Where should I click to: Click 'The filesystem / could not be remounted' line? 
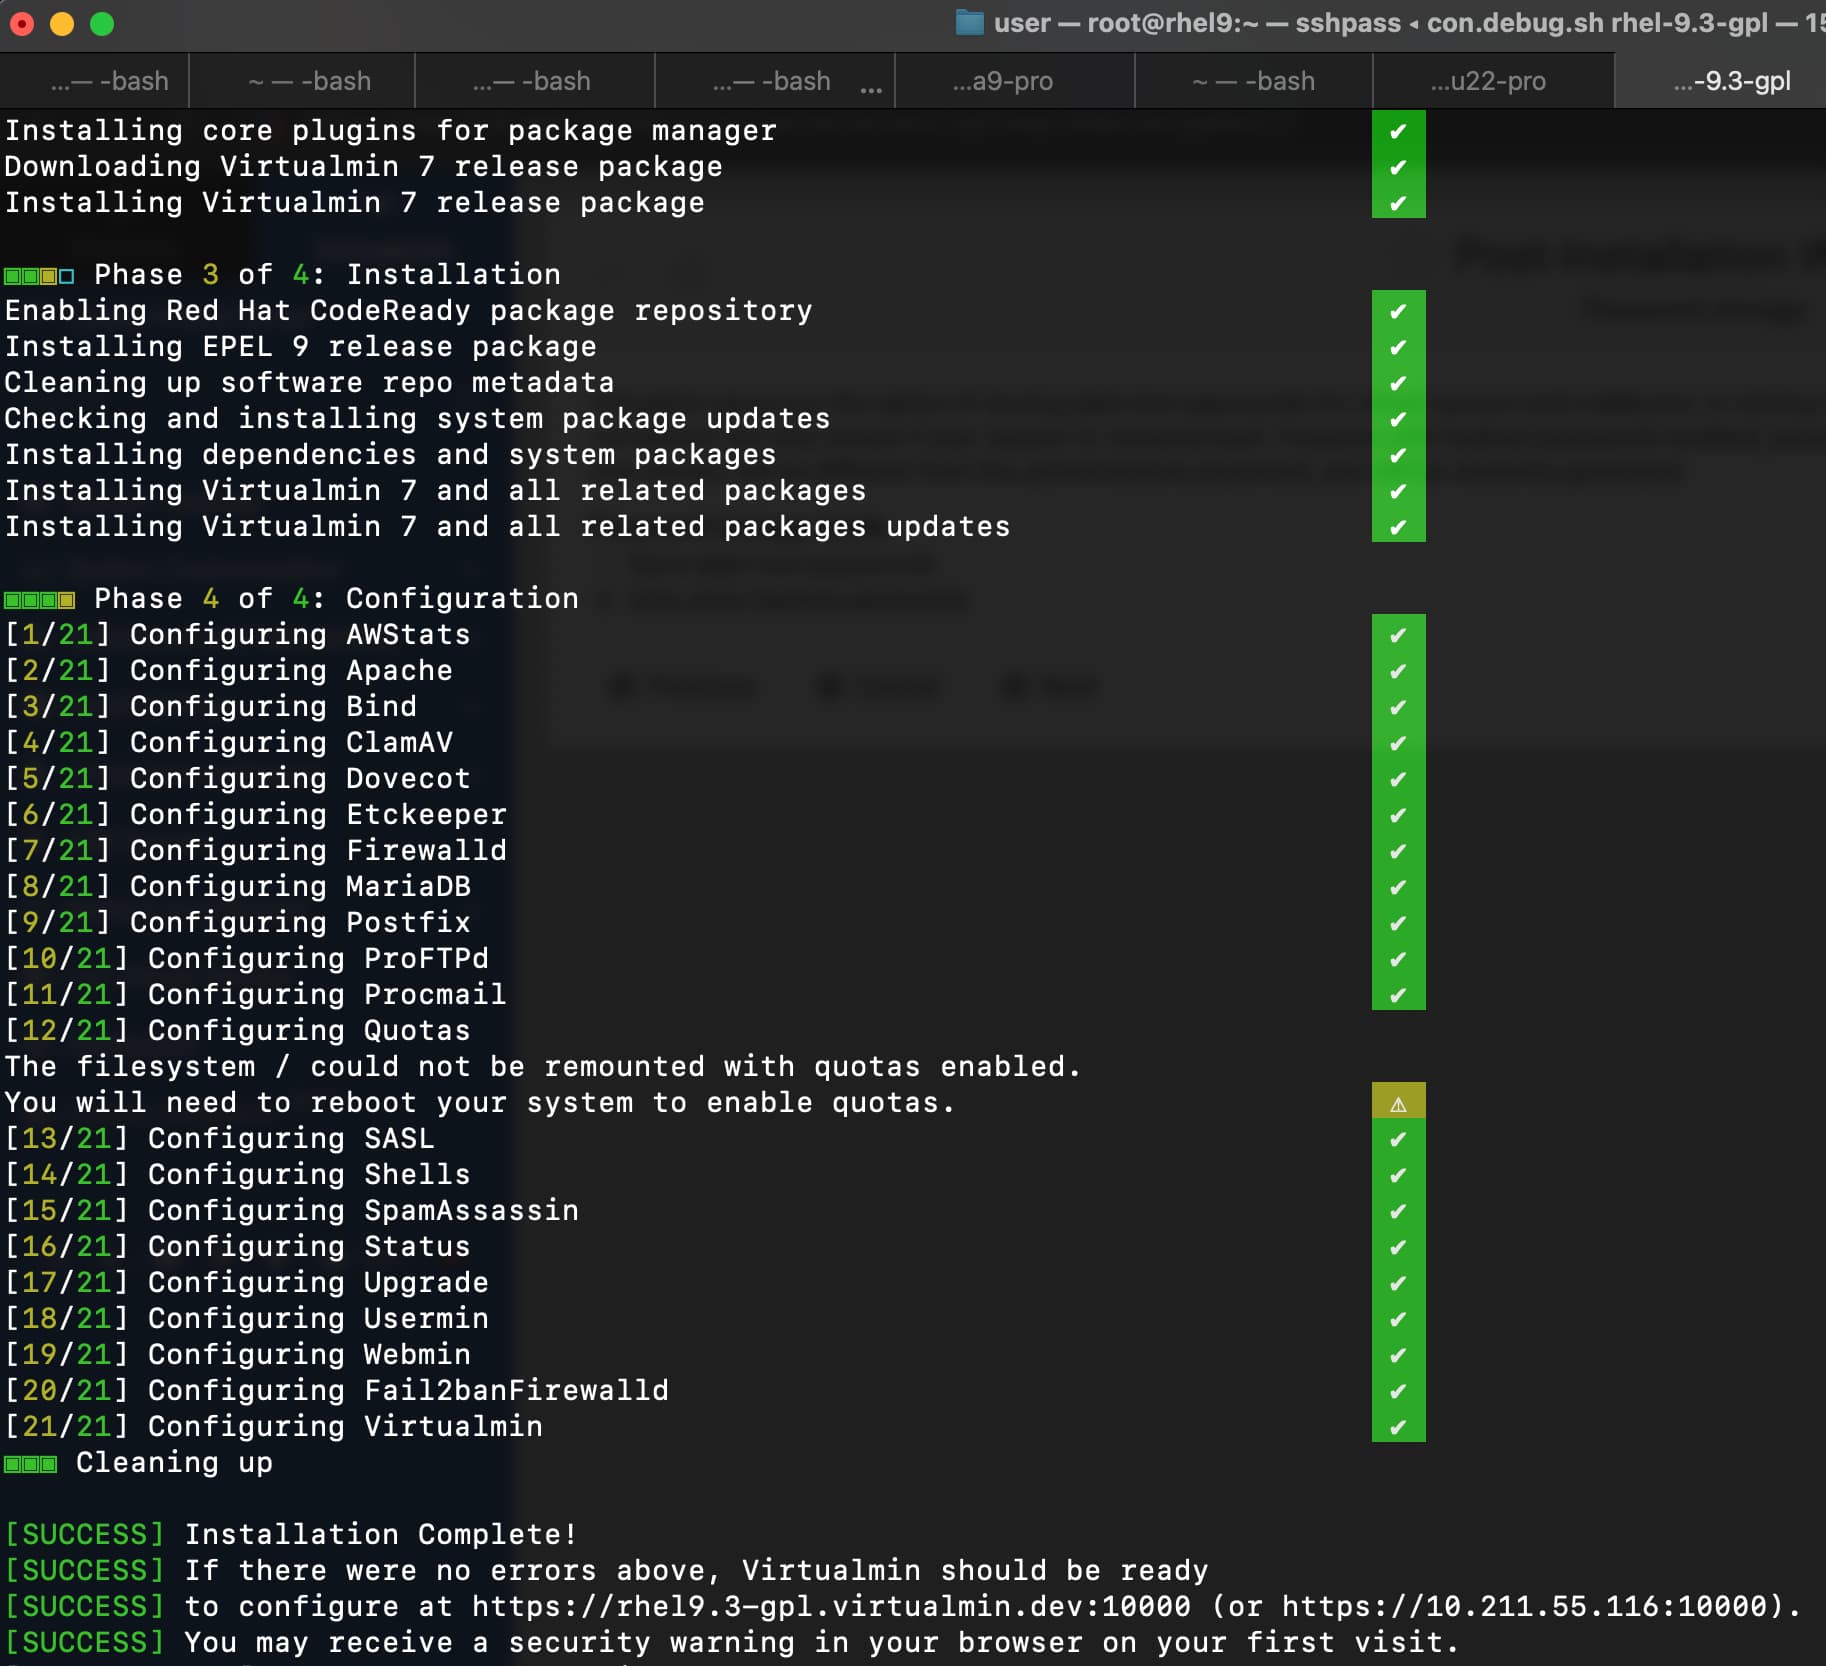[x=543, y=1066]
